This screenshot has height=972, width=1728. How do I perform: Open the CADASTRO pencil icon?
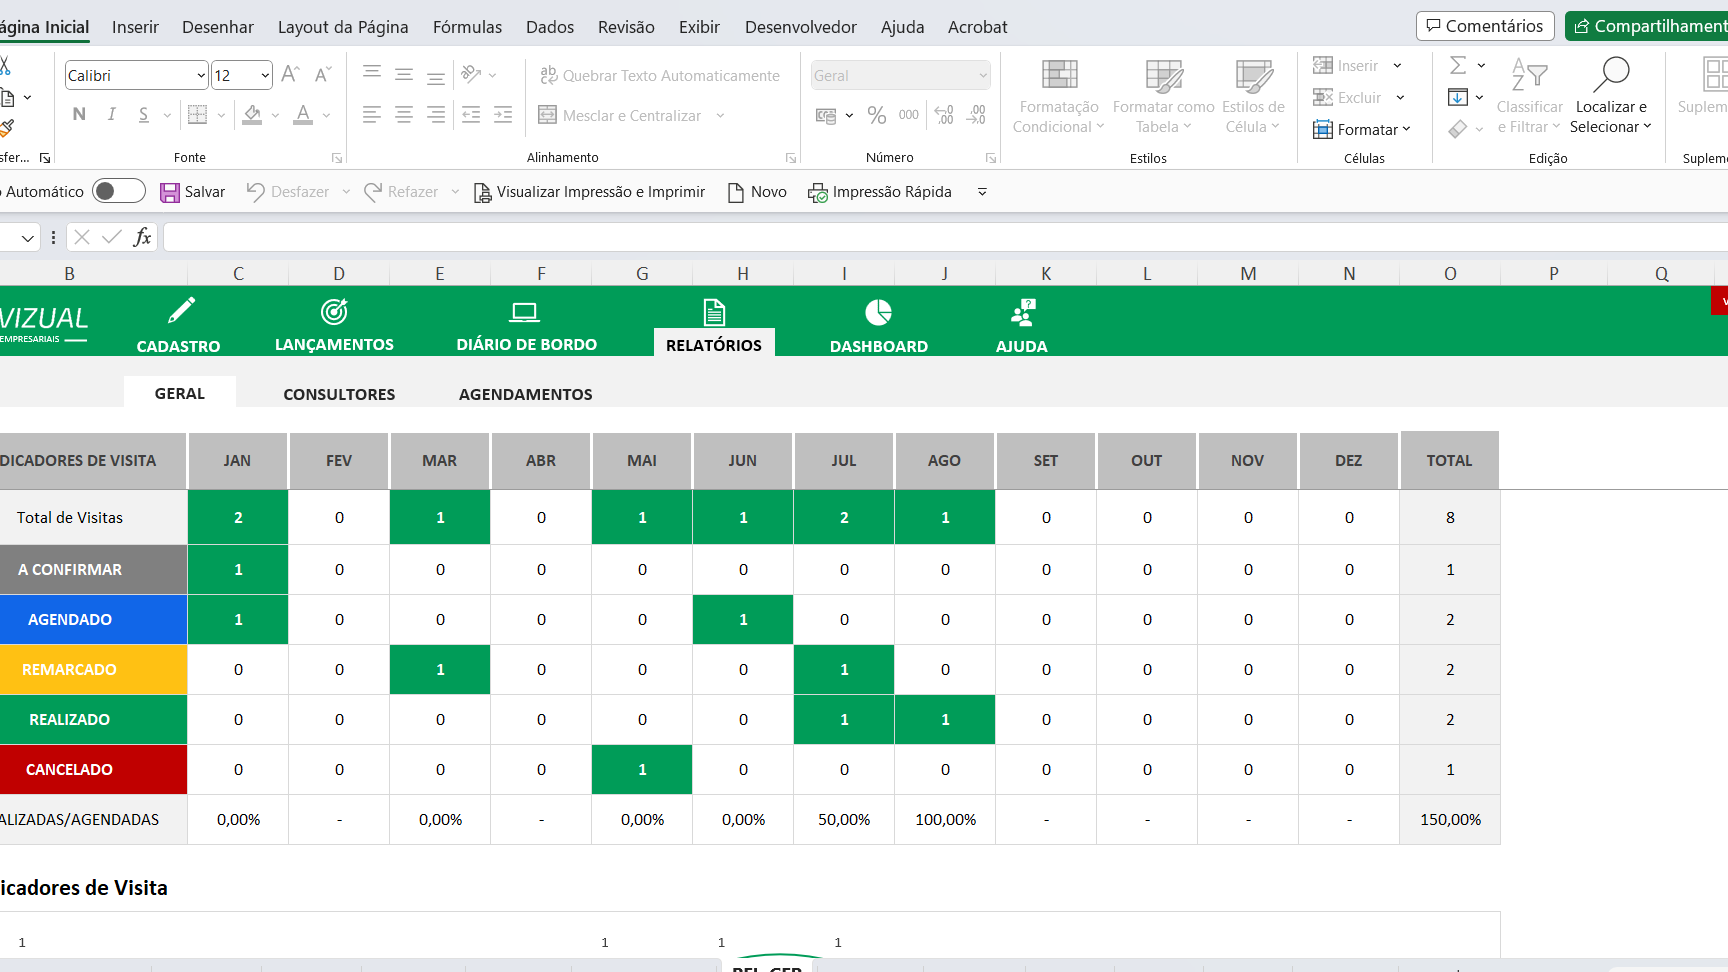click(x=181, y=311)
